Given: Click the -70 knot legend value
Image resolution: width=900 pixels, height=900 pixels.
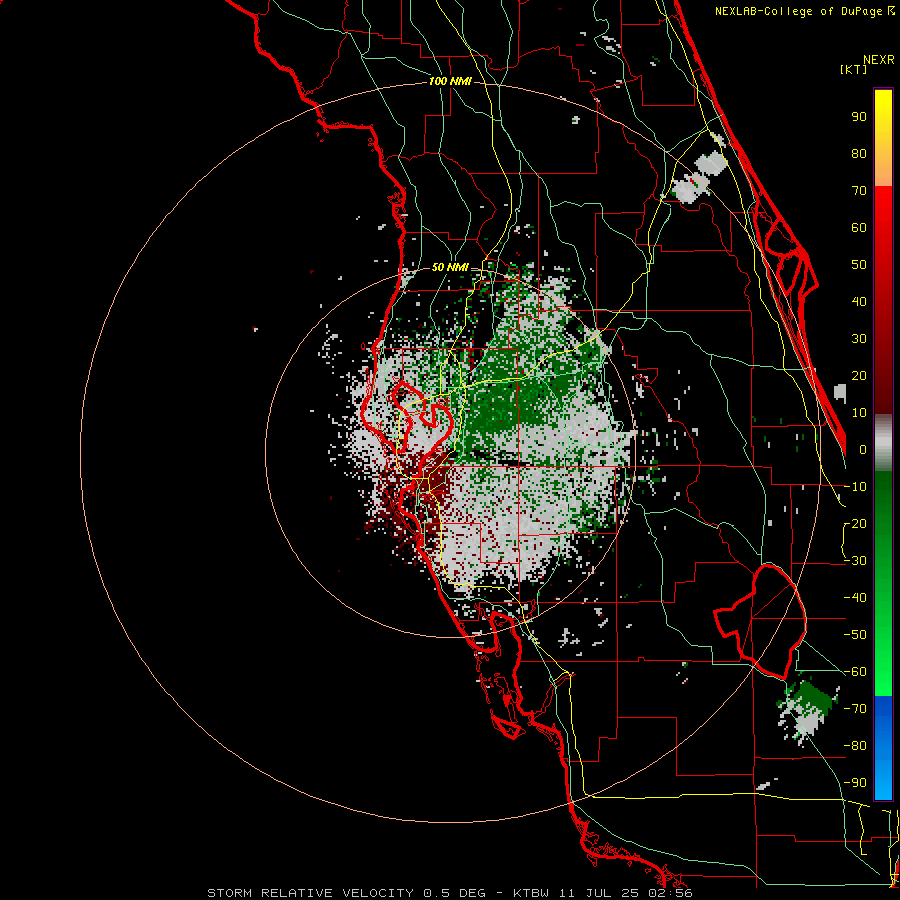Looking at the screenshot, I should (x=855, y=709).
